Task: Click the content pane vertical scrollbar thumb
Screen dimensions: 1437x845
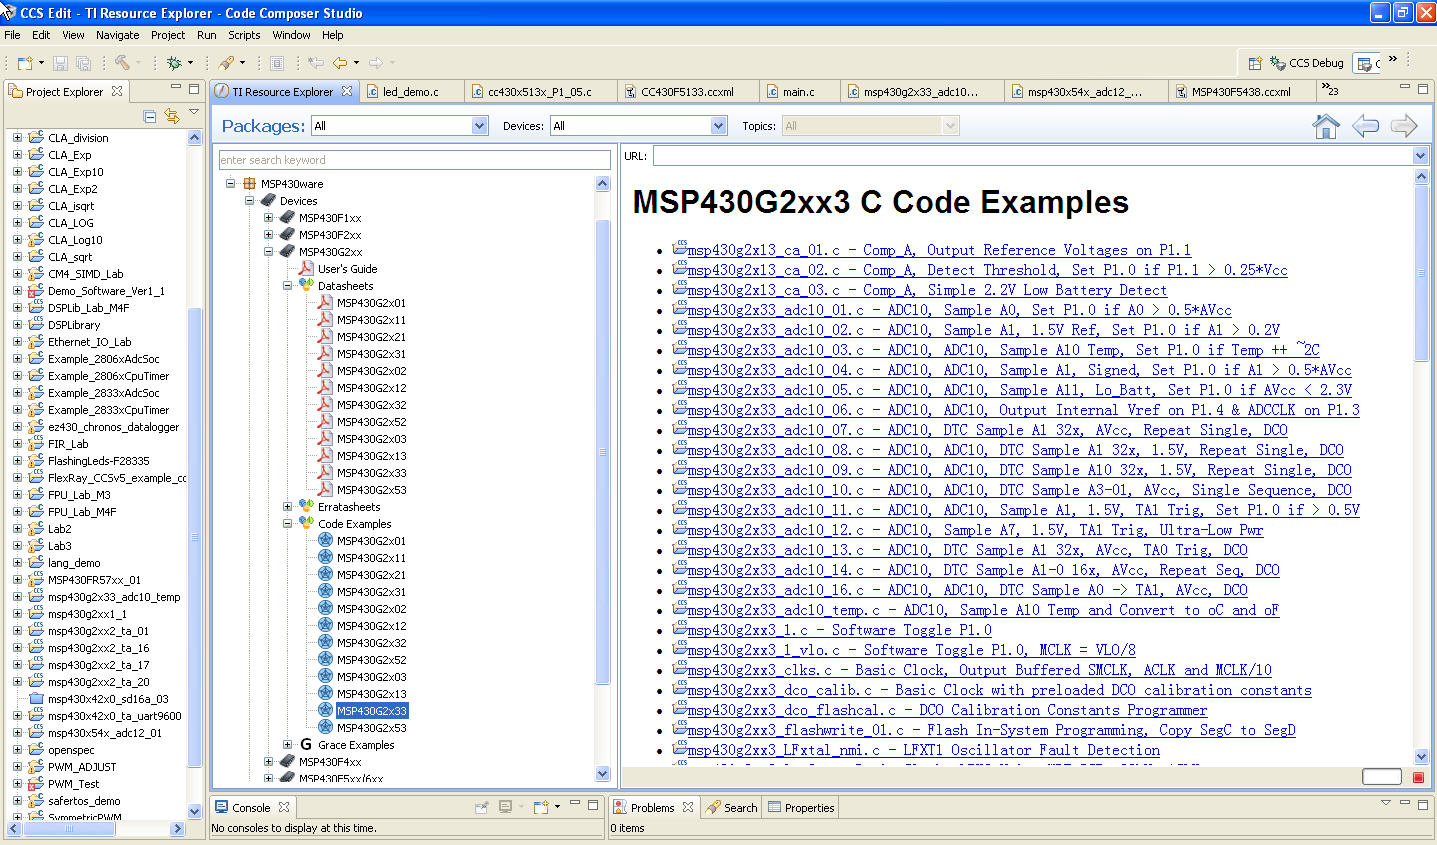Action: click(1422, 275)
